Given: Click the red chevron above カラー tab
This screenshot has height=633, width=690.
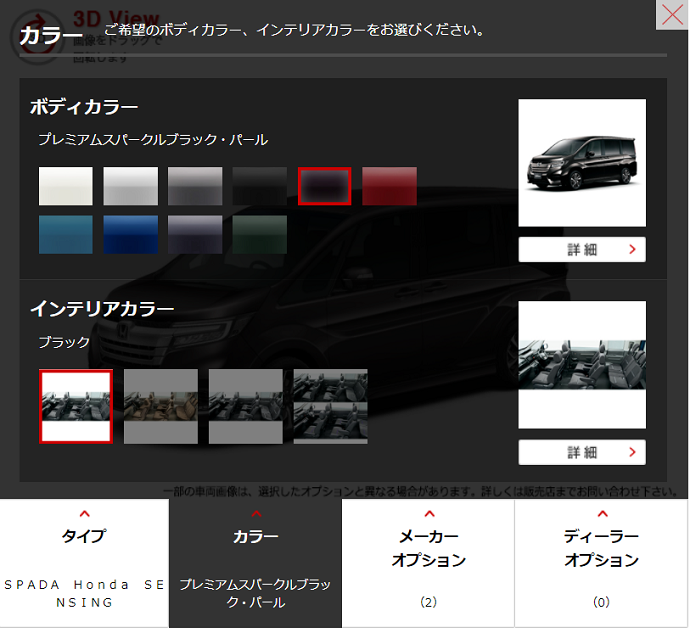Looking at the screenshot, I should pos(257,513).
